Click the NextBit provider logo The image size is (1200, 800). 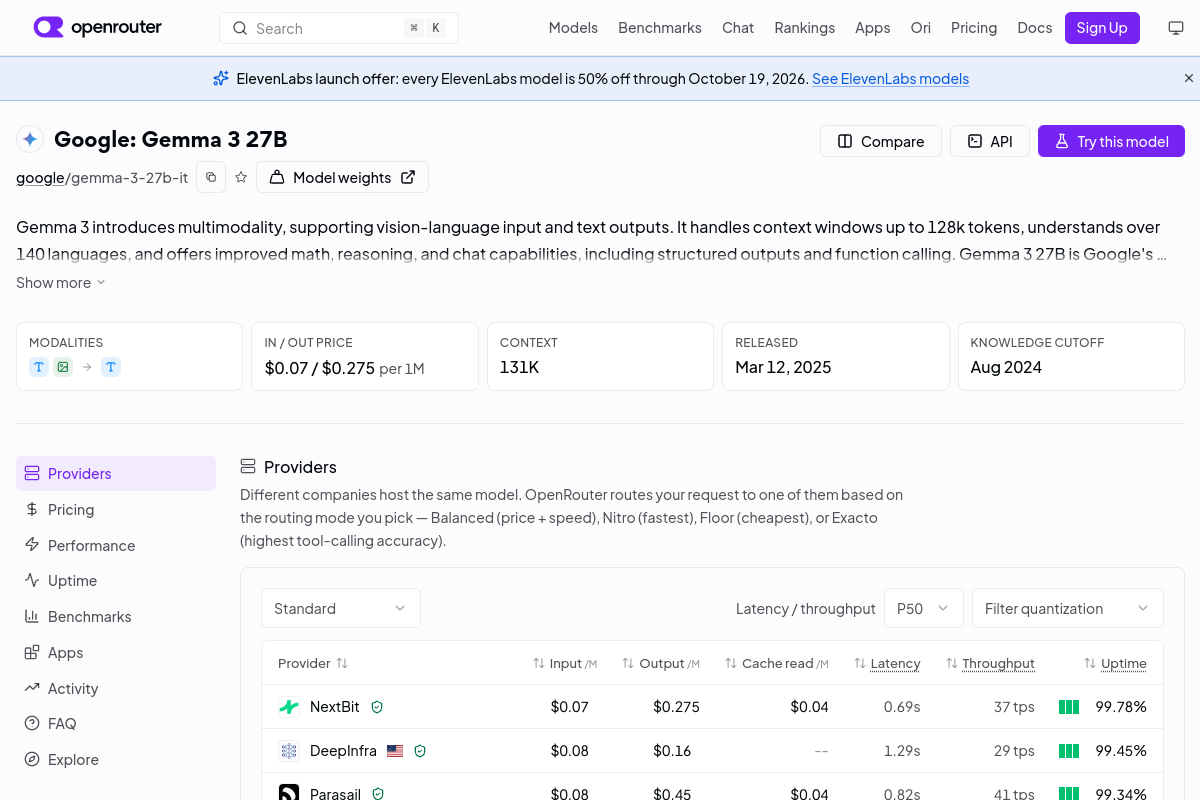click(289, 707)
